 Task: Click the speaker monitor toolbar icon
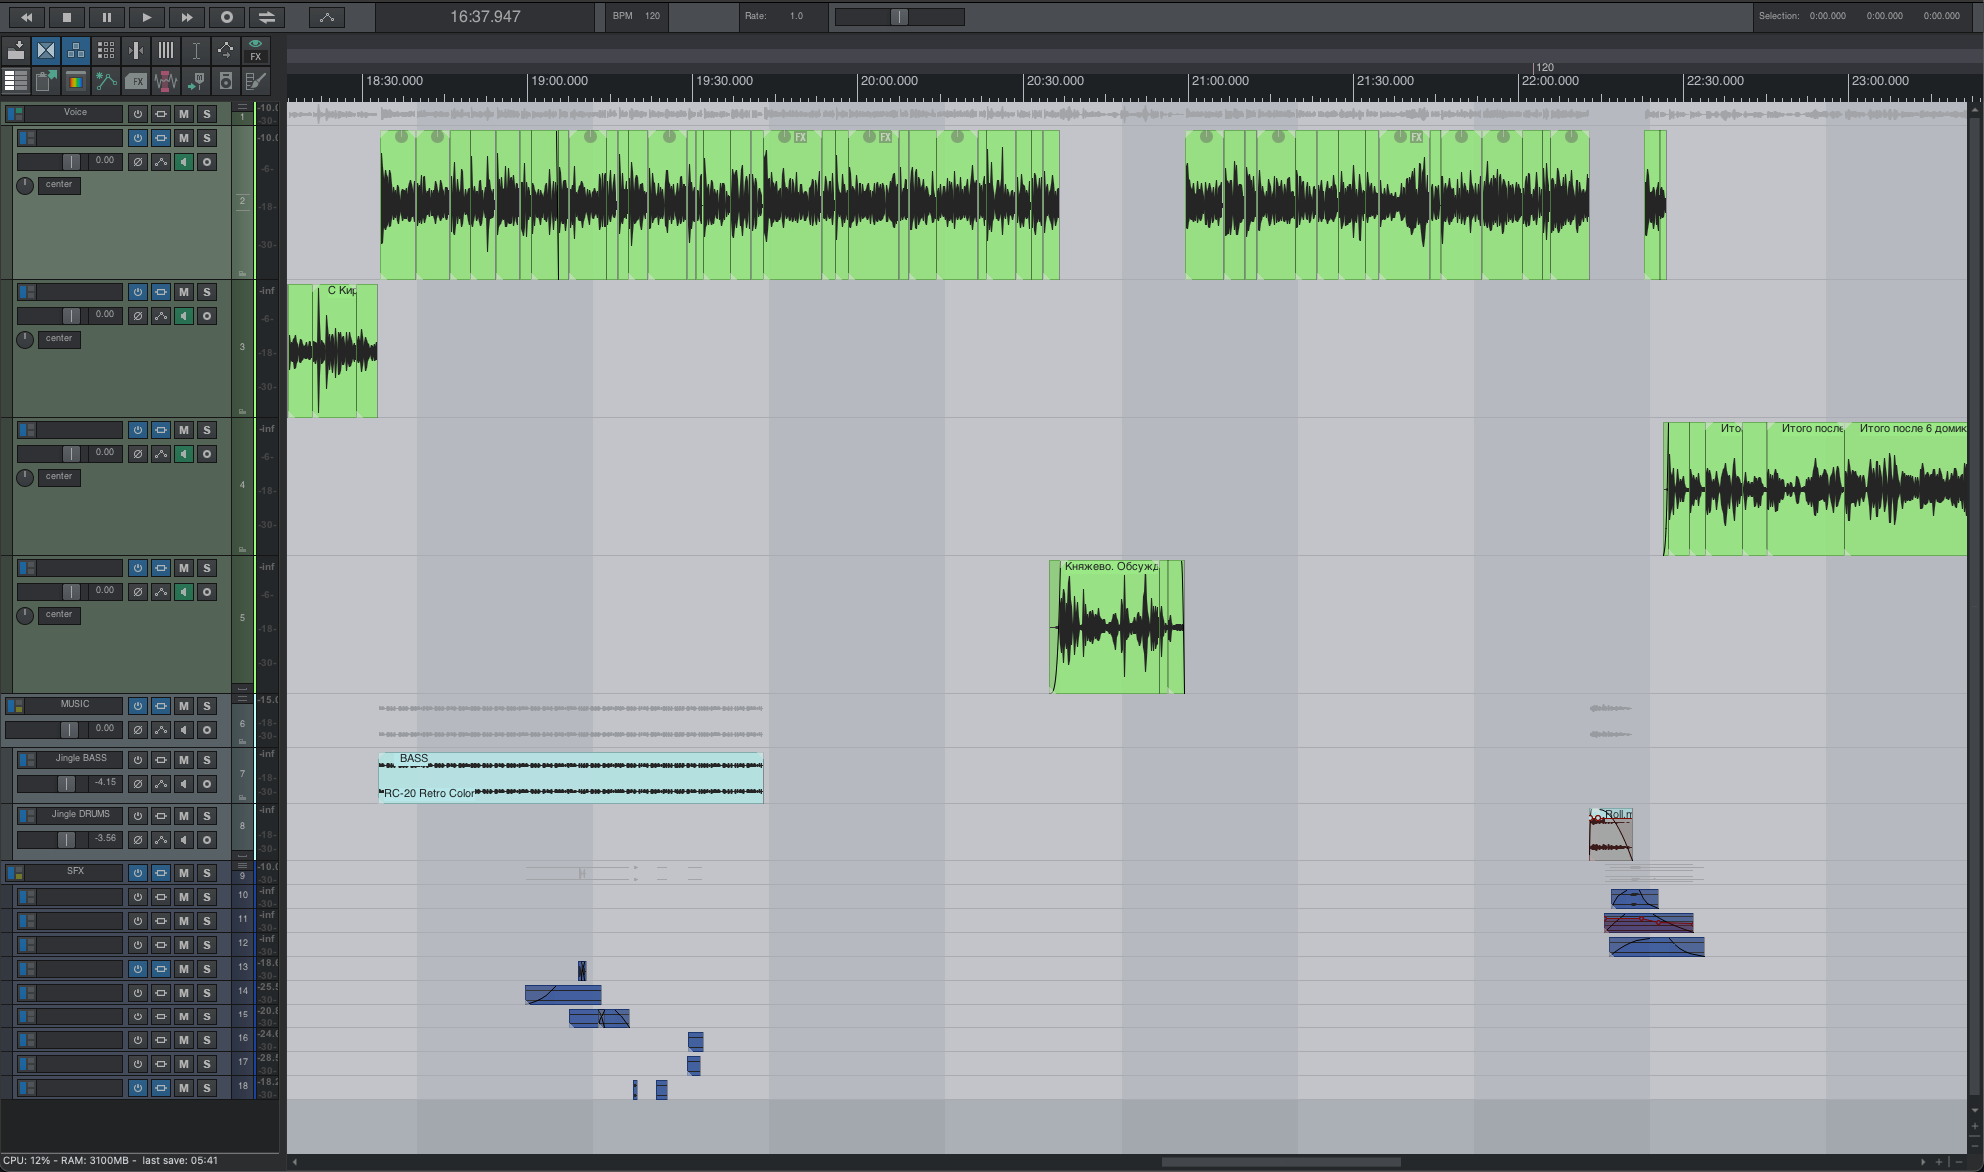(226, 81)
